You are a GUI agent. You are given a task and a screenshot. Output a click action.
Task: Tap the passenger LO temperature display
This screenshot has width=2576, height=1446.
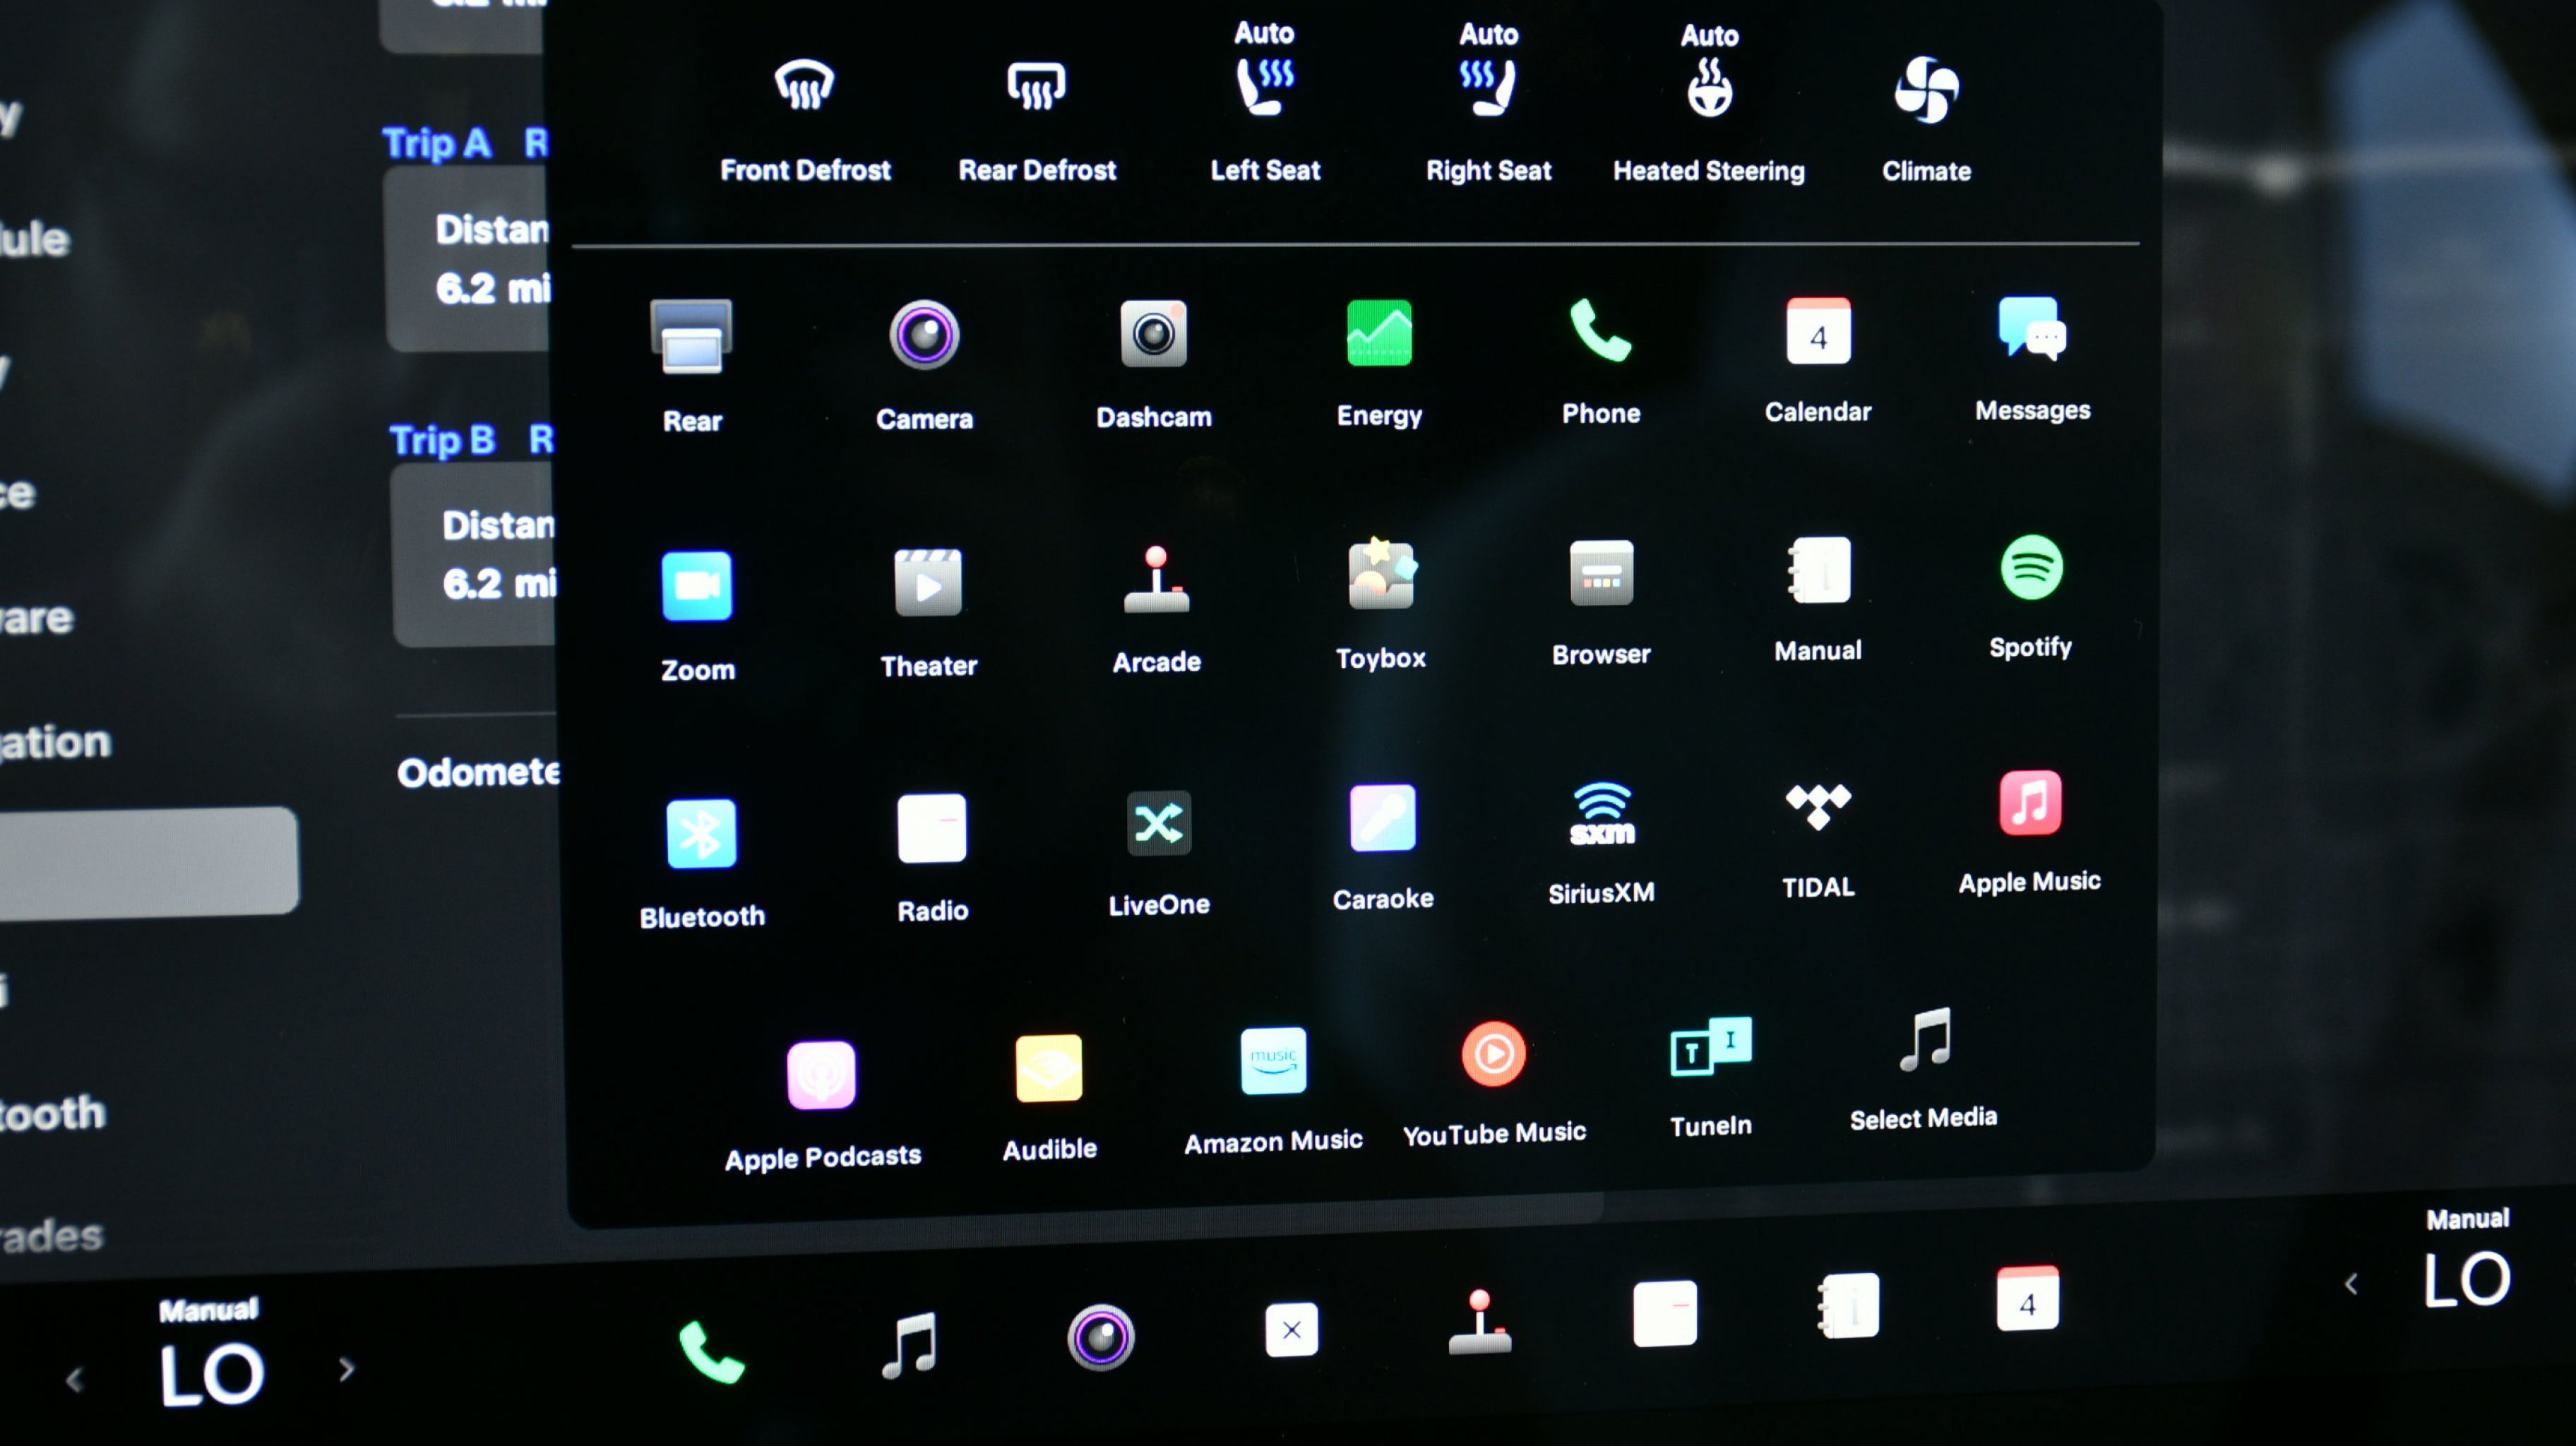click(2467, 1279)
